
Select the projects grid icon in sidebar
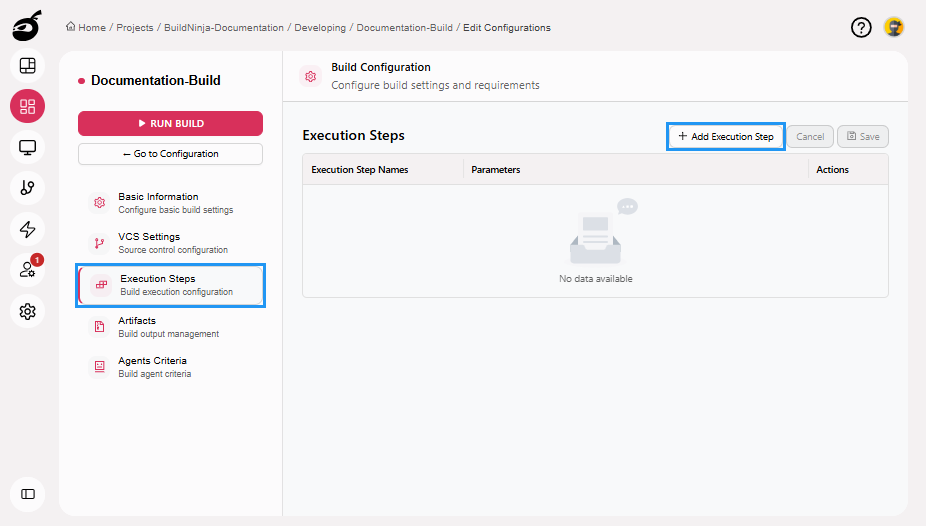[x=28, y=106]
